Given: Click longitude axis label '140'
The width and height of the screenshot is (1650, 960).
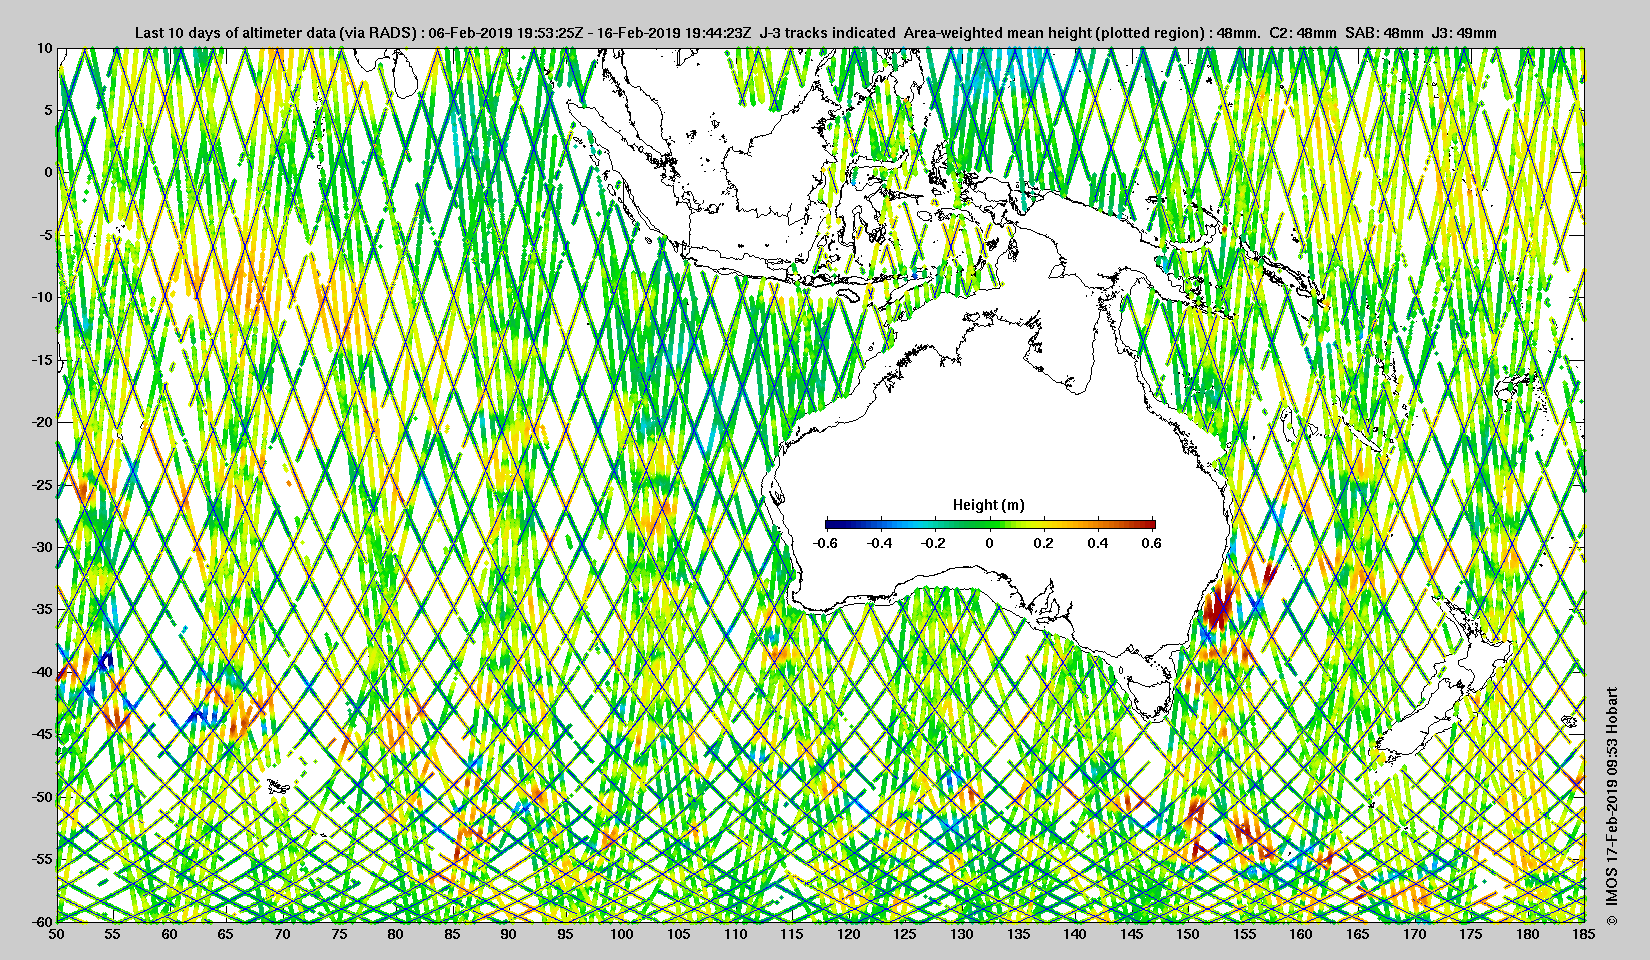Looking at the screenshot, I should point(1075,935).
